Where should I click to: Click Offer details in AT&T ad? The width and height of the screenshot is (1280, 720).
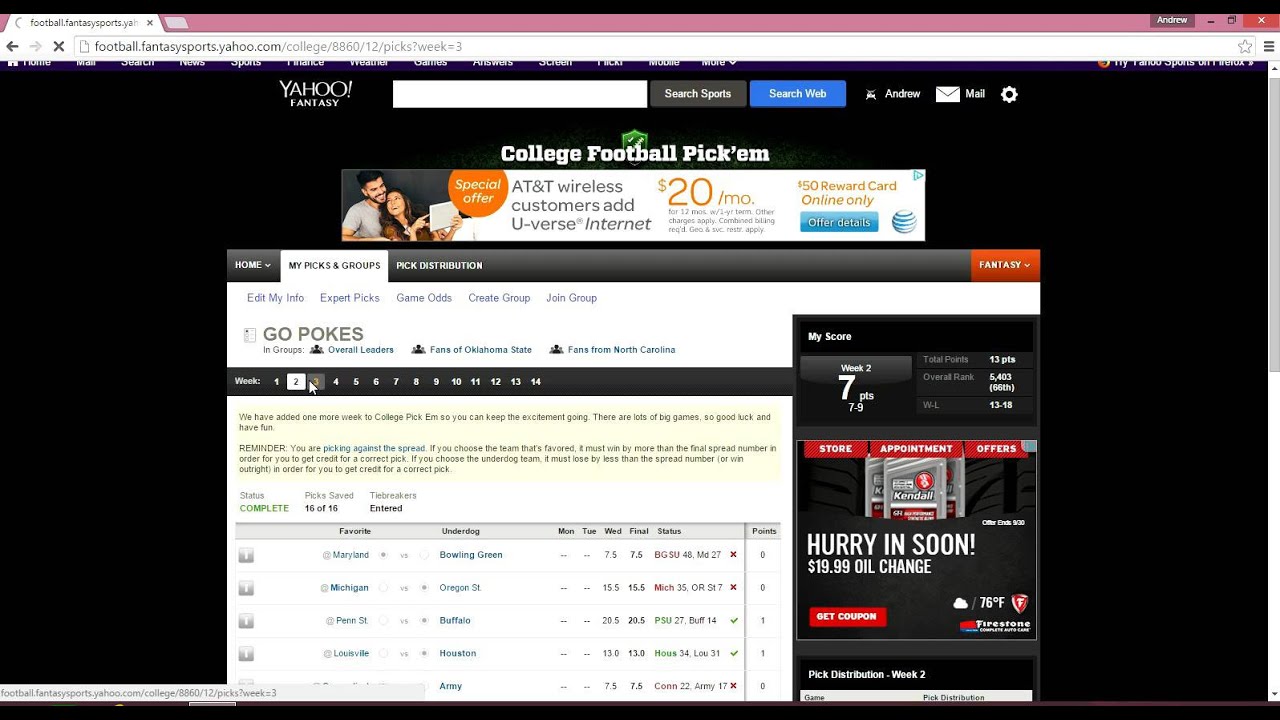839,222
